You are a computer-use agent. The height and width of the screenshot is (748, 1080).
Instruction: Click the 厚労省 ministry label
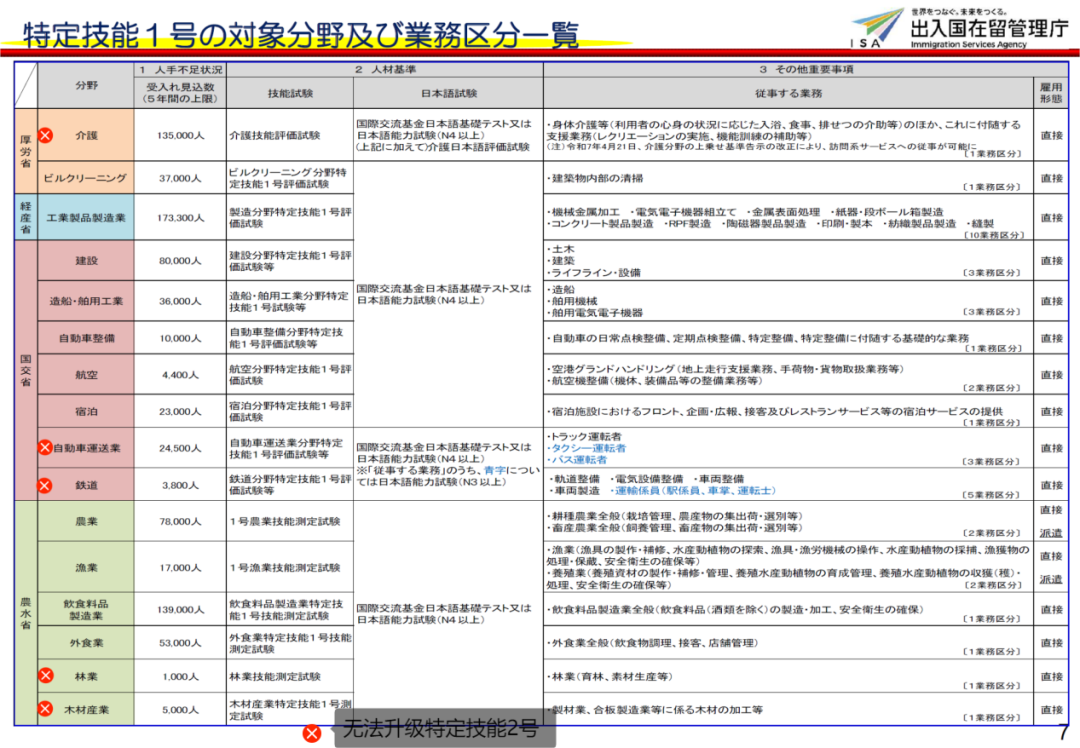25,151
